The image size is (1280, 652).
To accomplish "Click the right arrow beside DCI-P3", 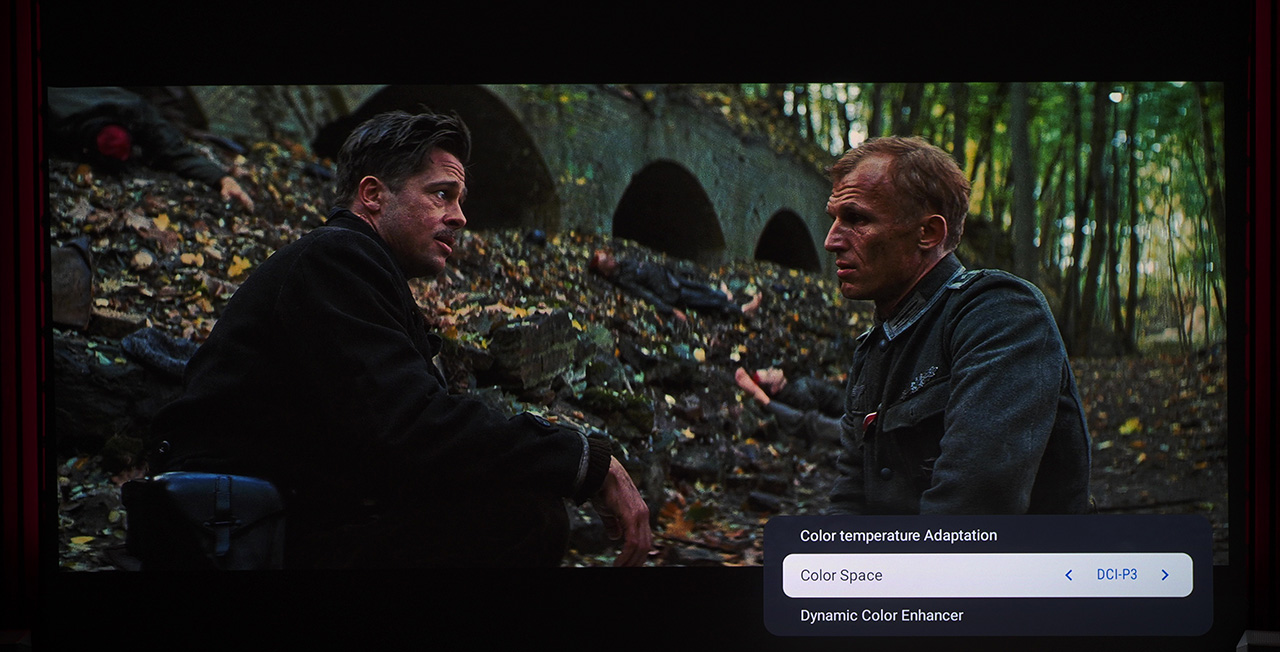I will click(x=1165, y=575).
